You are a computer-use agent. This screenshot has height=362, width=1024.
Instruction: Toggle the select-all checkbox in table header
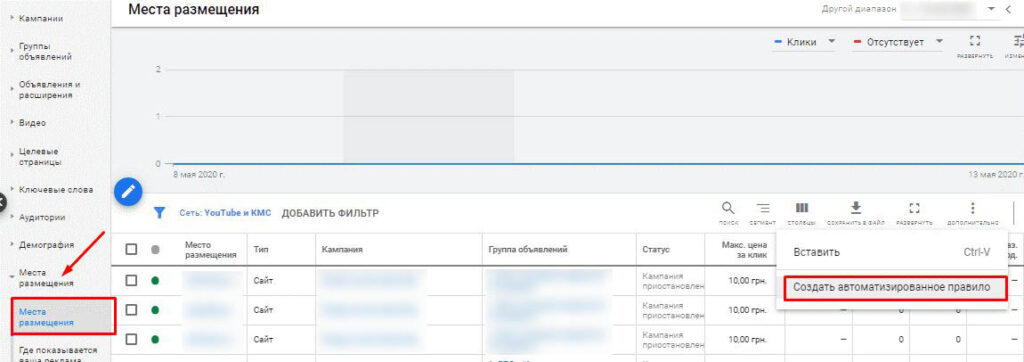tap(131, 250)
